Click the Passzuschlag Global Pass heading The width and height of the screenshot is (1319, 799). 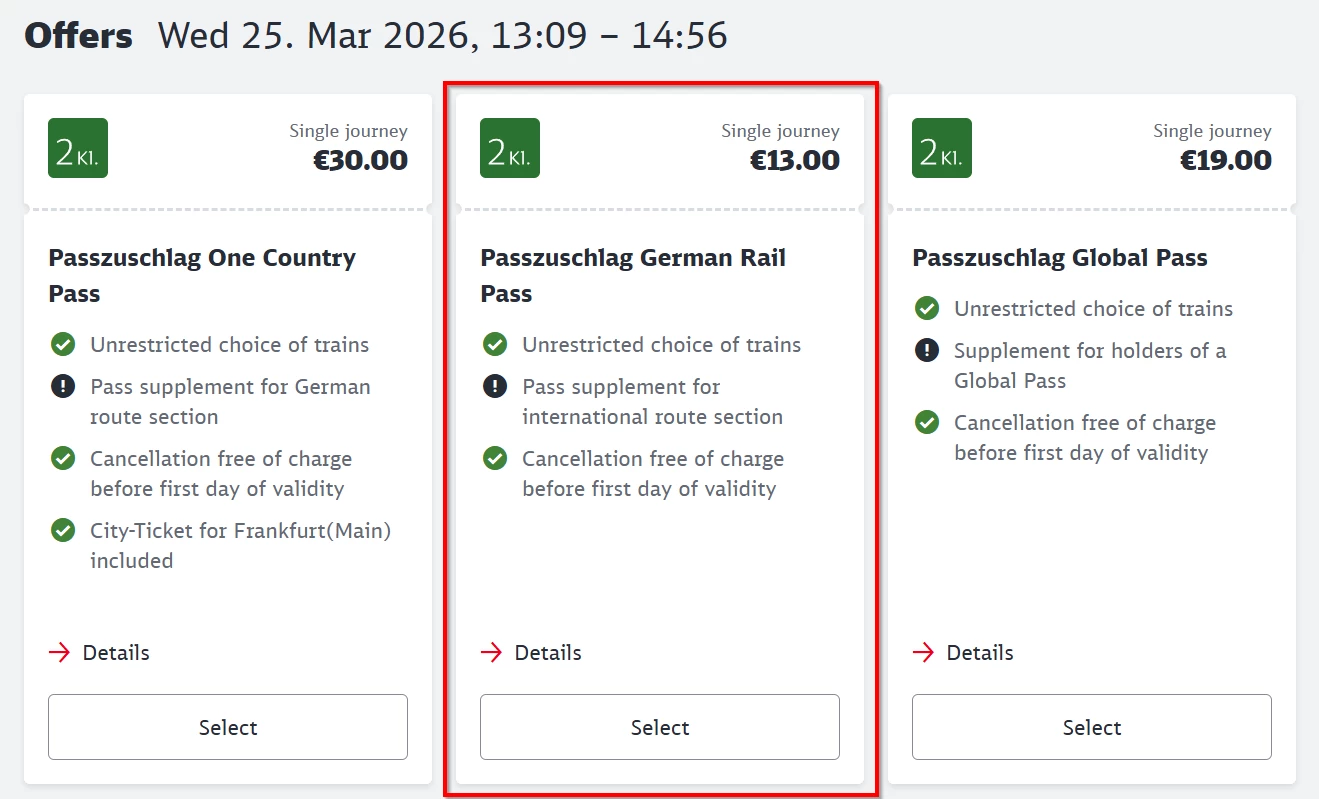click(1060, 258)
